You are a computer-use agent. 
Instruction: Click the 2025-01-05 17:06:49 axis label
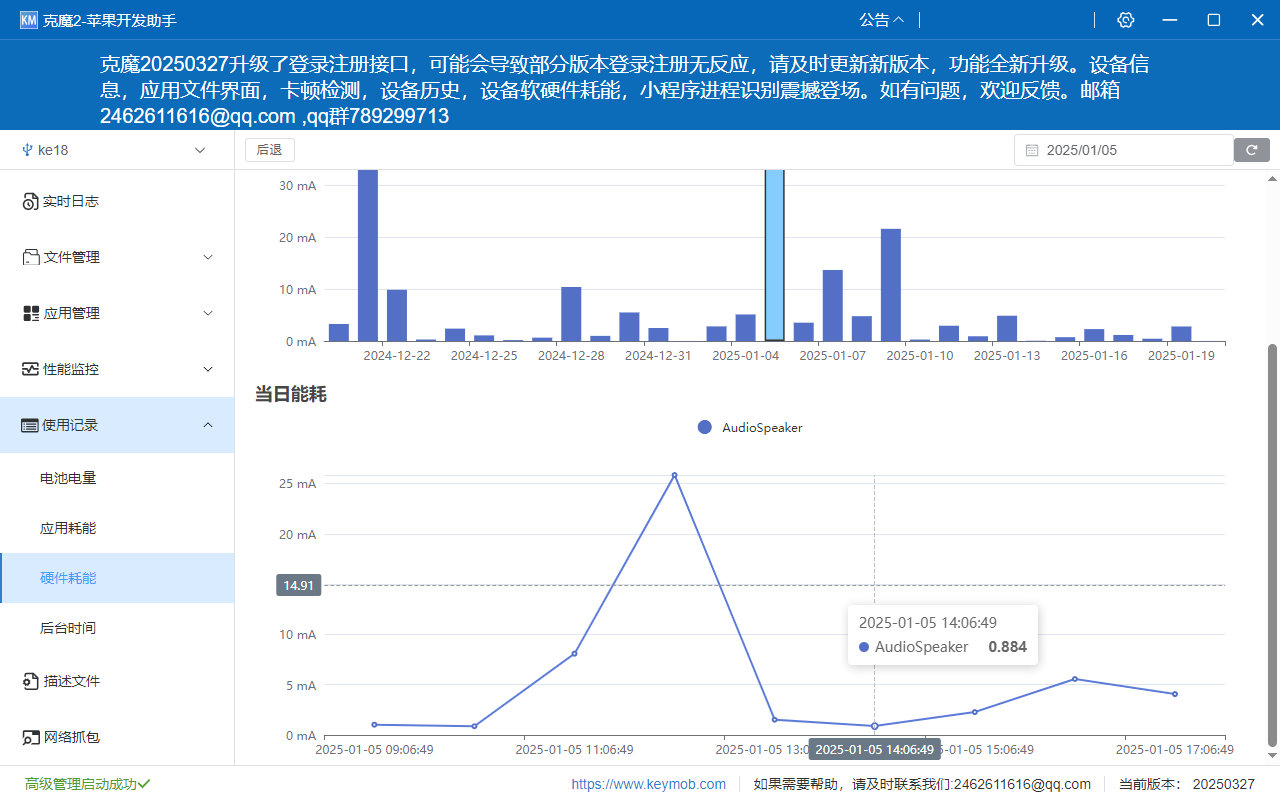(x=1174, y=749)
